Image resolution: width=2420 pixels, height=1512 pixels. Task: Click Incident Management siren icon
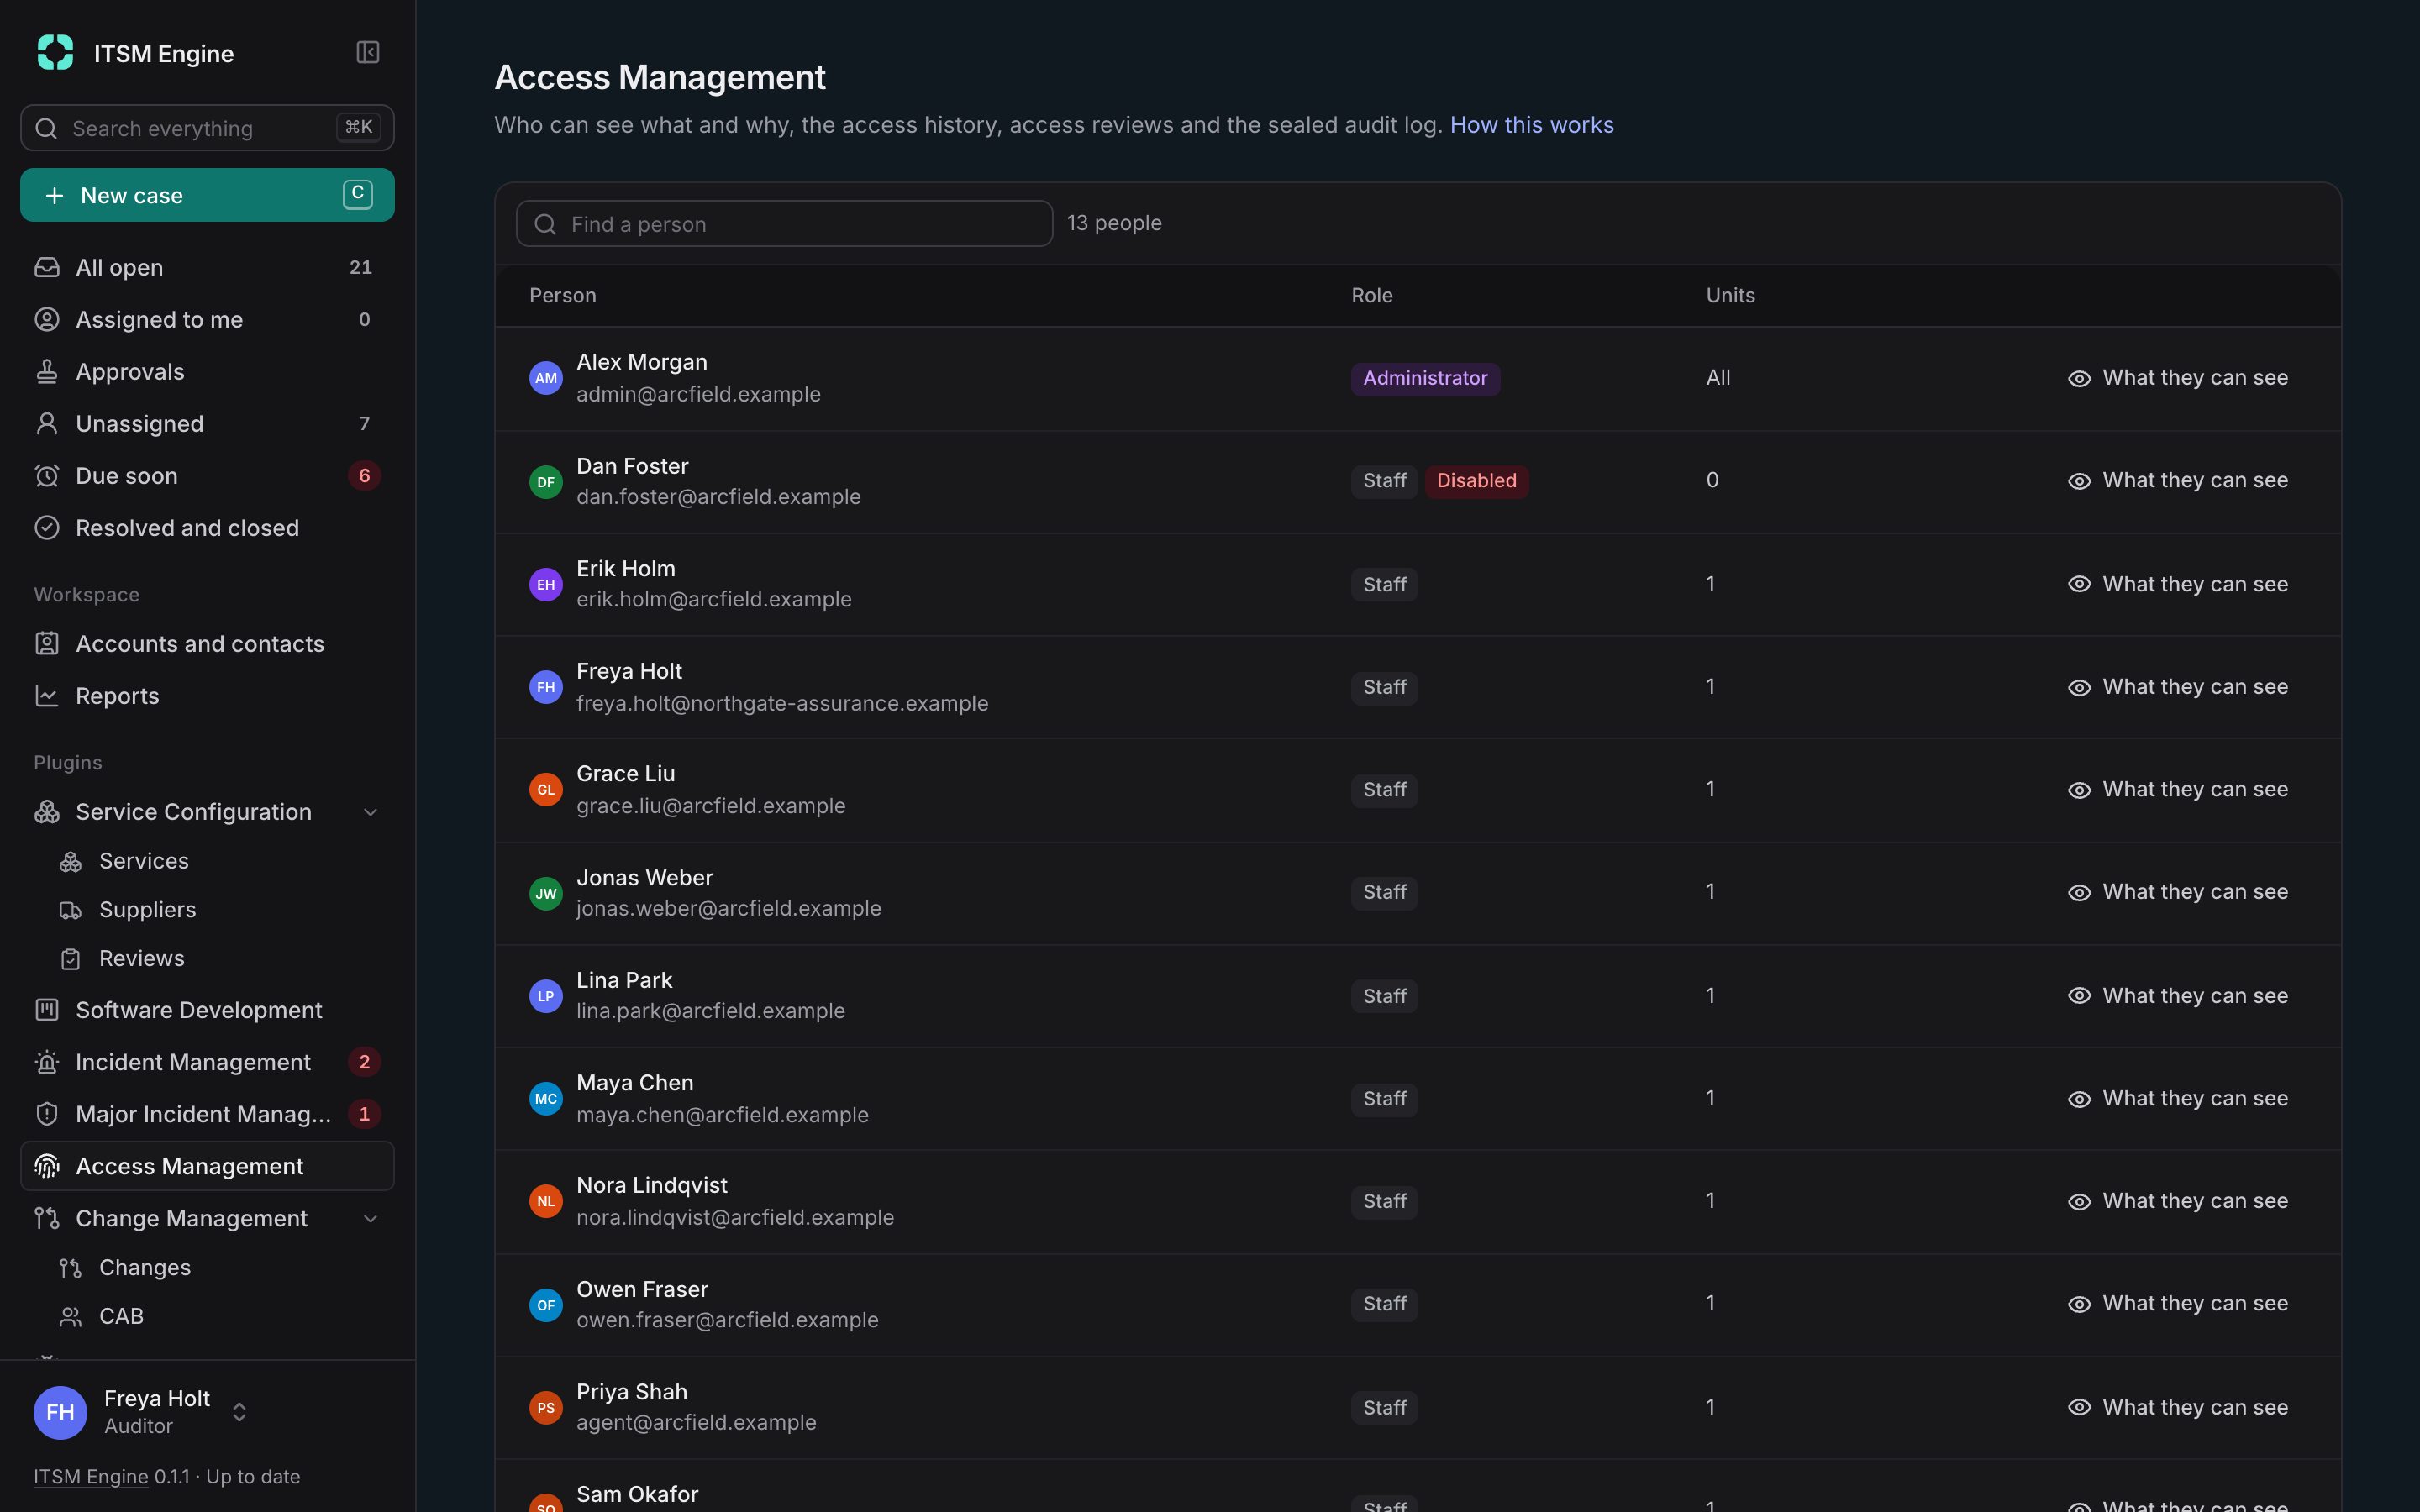[47, 1062]
